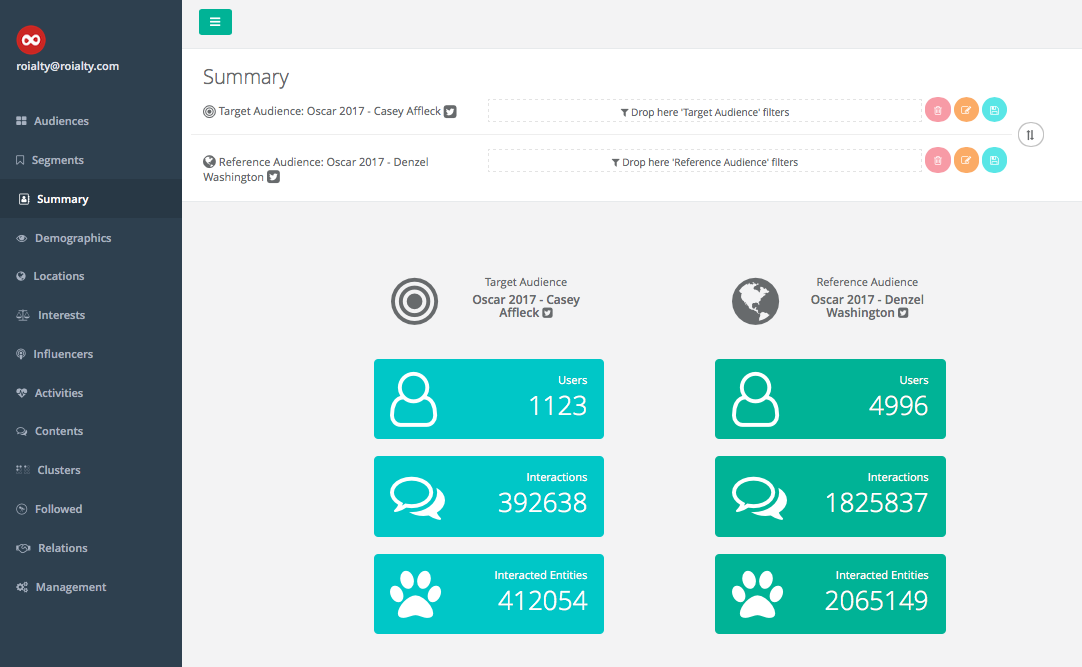Click the Relations handshake icon
This screenshot has height=667, width=1082.
(x=23, y=548)
